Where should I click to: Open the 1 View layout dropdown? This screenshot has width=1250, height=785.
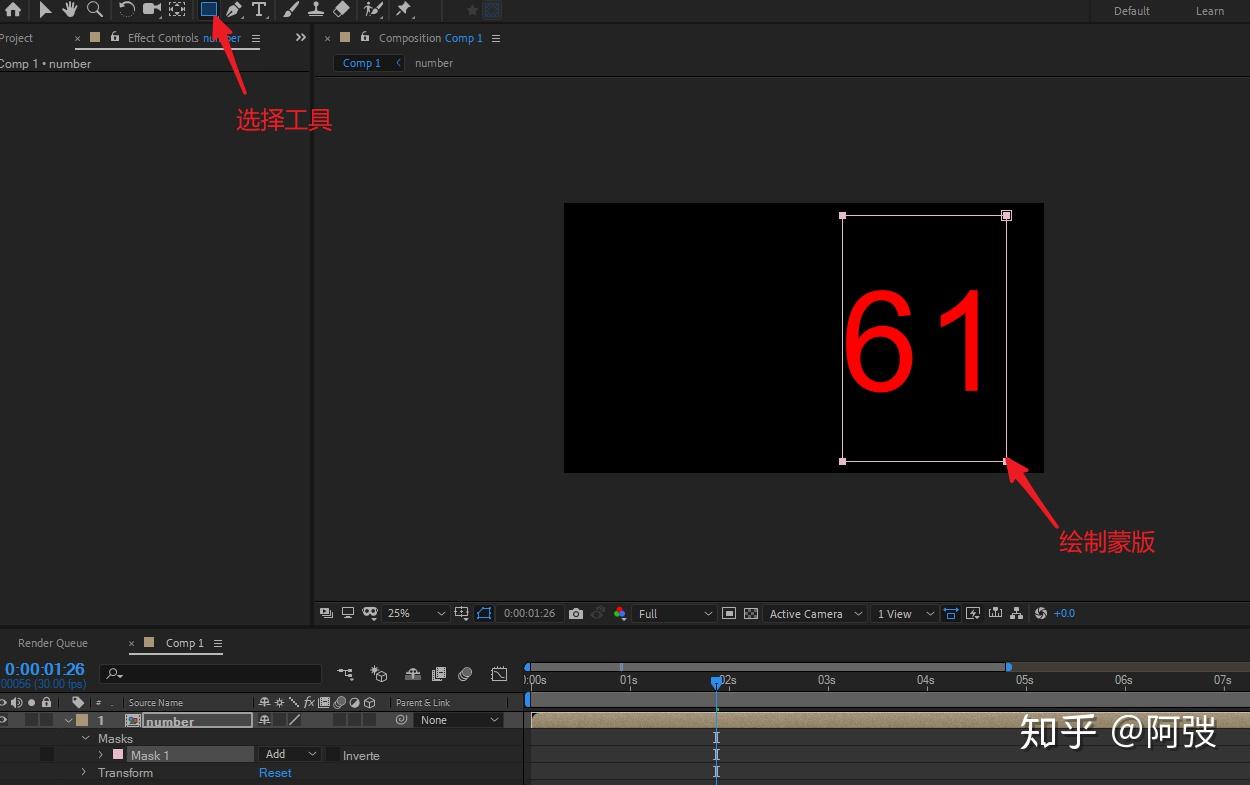pos(904,613)
